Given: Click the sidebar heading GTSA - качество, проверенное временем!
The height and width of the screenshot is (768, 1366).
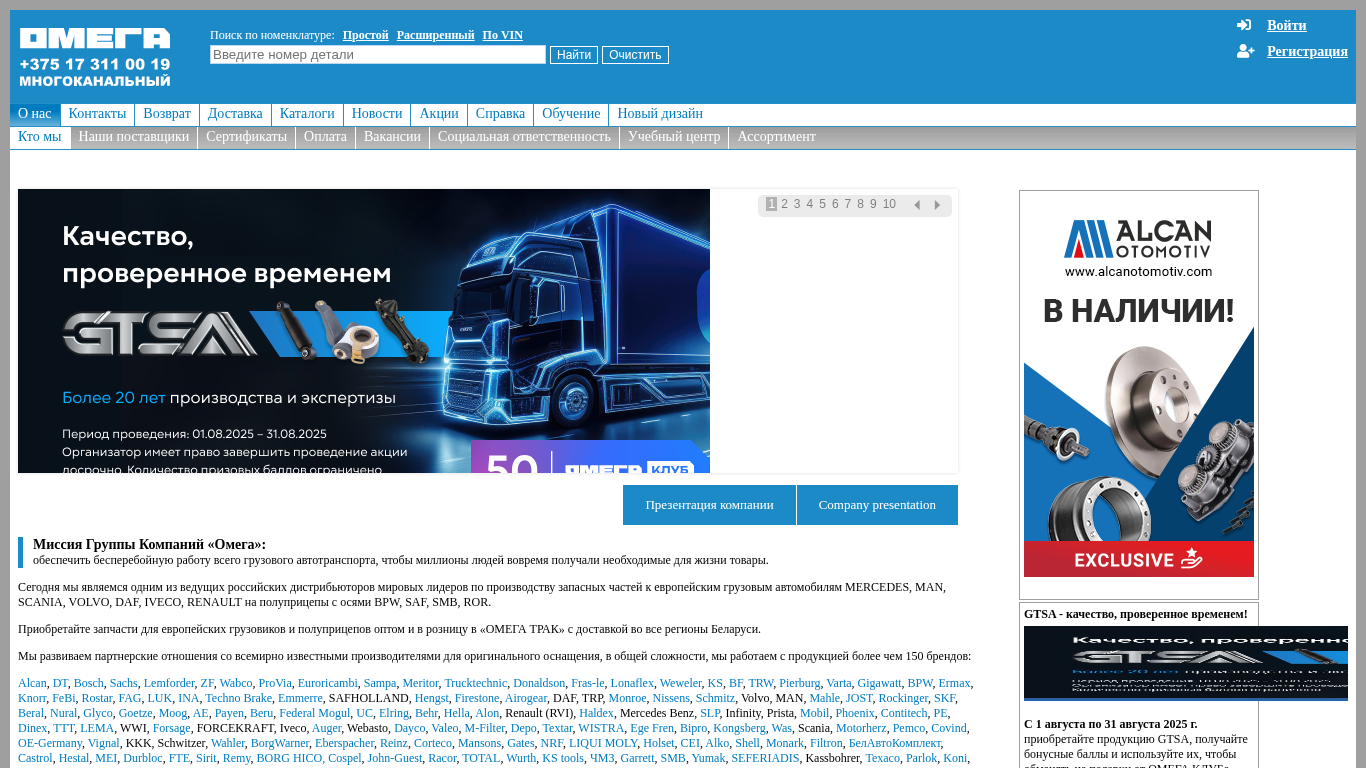Looking at the screenshot, I should click(x=1136, y=614).
